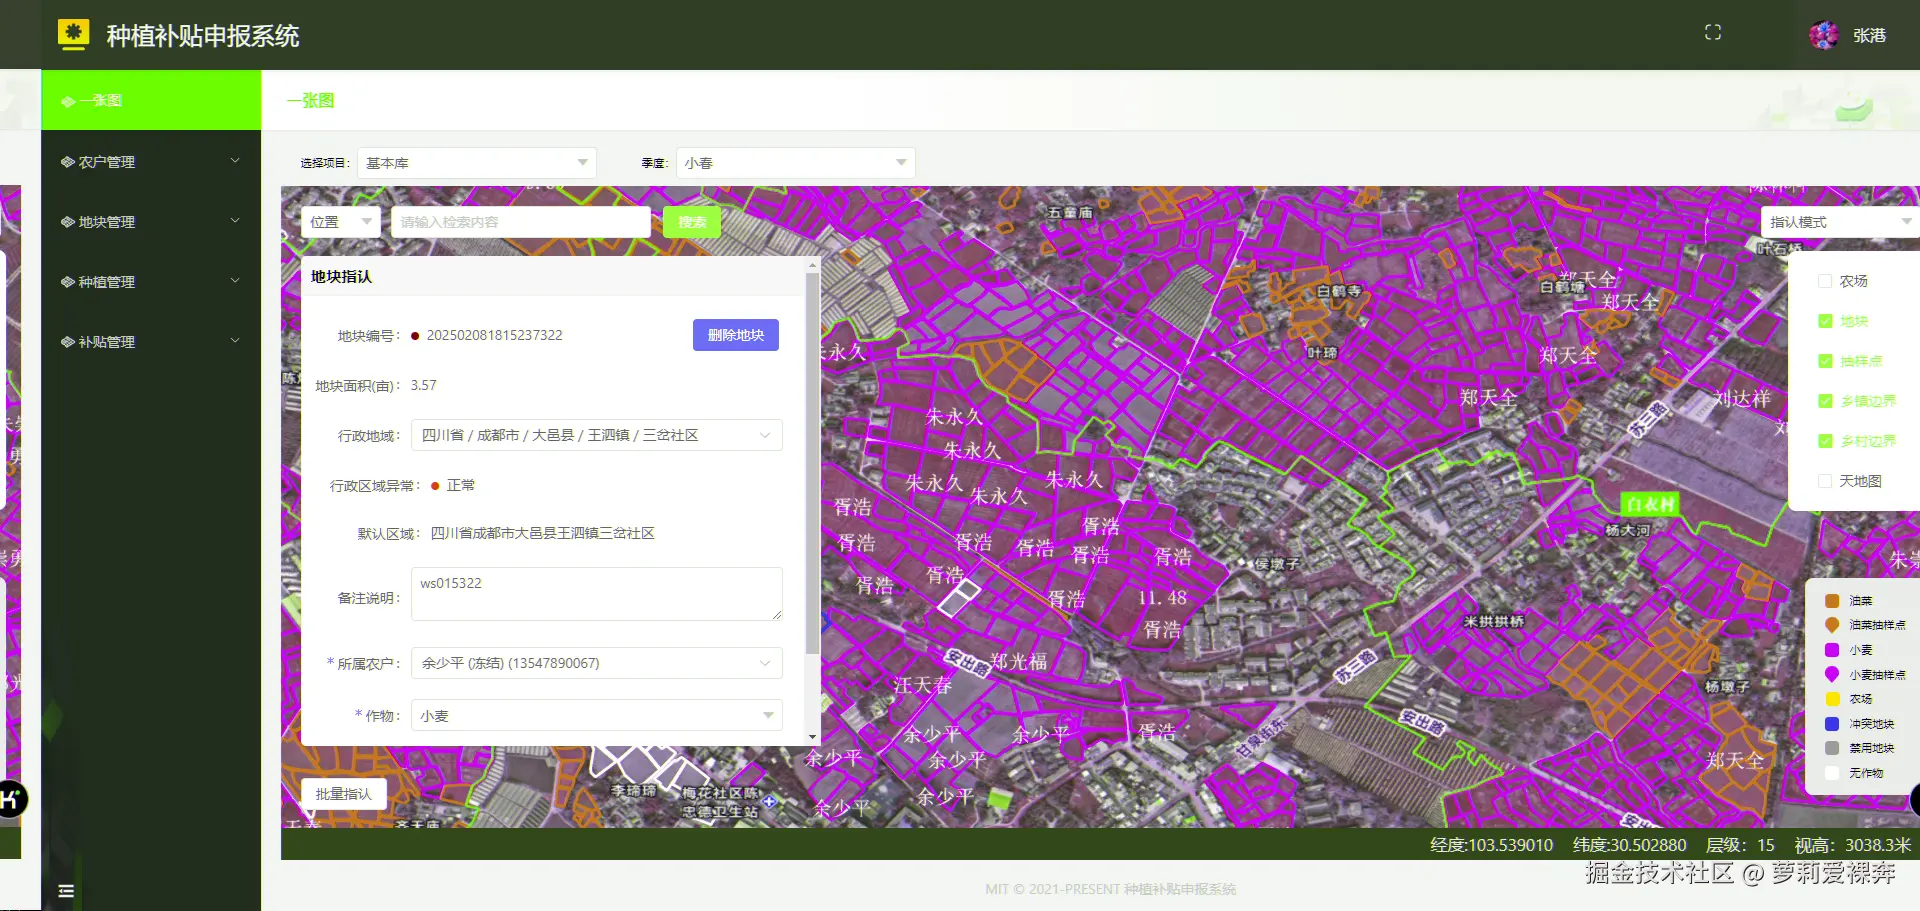
Task: Collapse the sidebar with the hamburger icon
Action: pyautogui.click(x=66, y=891)
